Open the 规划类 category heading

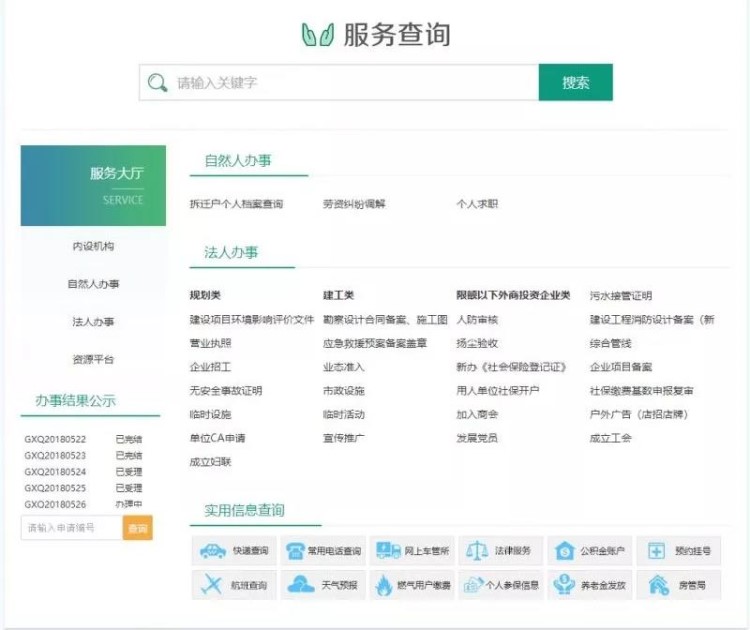point(205,296)
